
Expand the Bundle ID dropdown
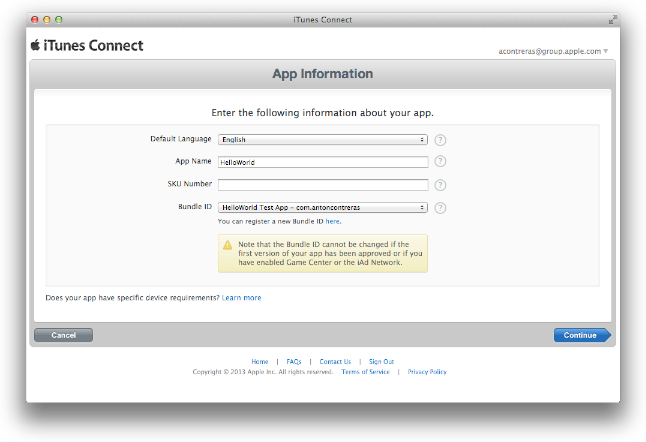pyautogui.click(x=323, y=208)
